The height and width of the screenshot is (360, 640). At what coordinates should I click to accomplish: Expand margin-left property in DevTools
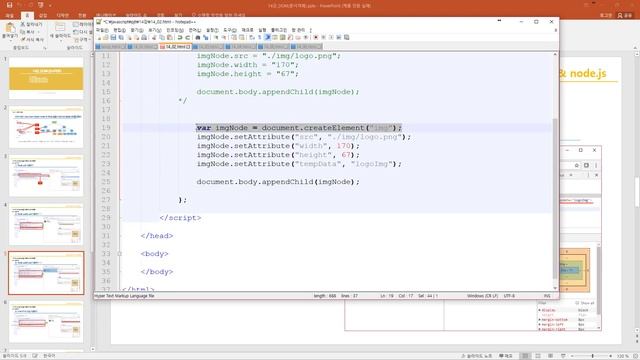[x=540, y=324]
